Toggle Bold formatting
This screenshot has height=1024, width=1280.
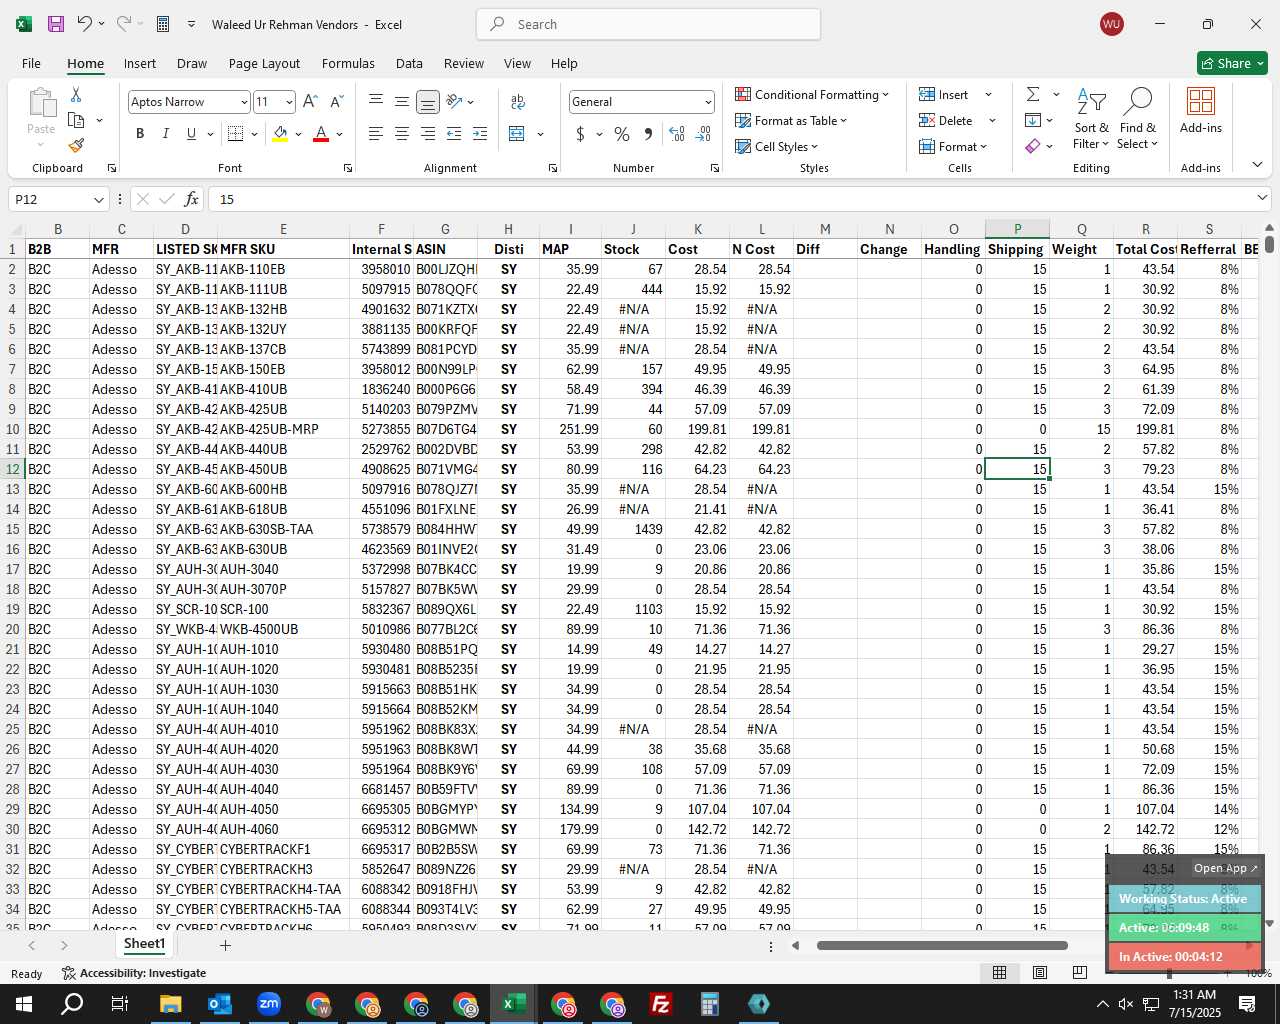[140, 134]
